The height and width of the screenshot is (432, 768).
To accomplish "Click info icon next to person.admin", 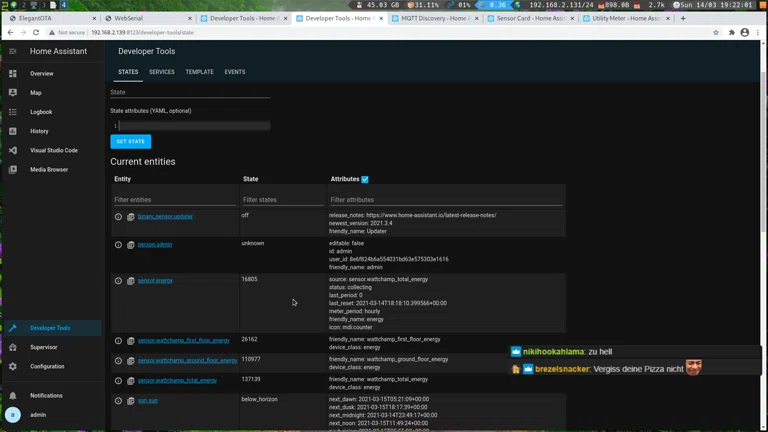I will tap(118, 245).
